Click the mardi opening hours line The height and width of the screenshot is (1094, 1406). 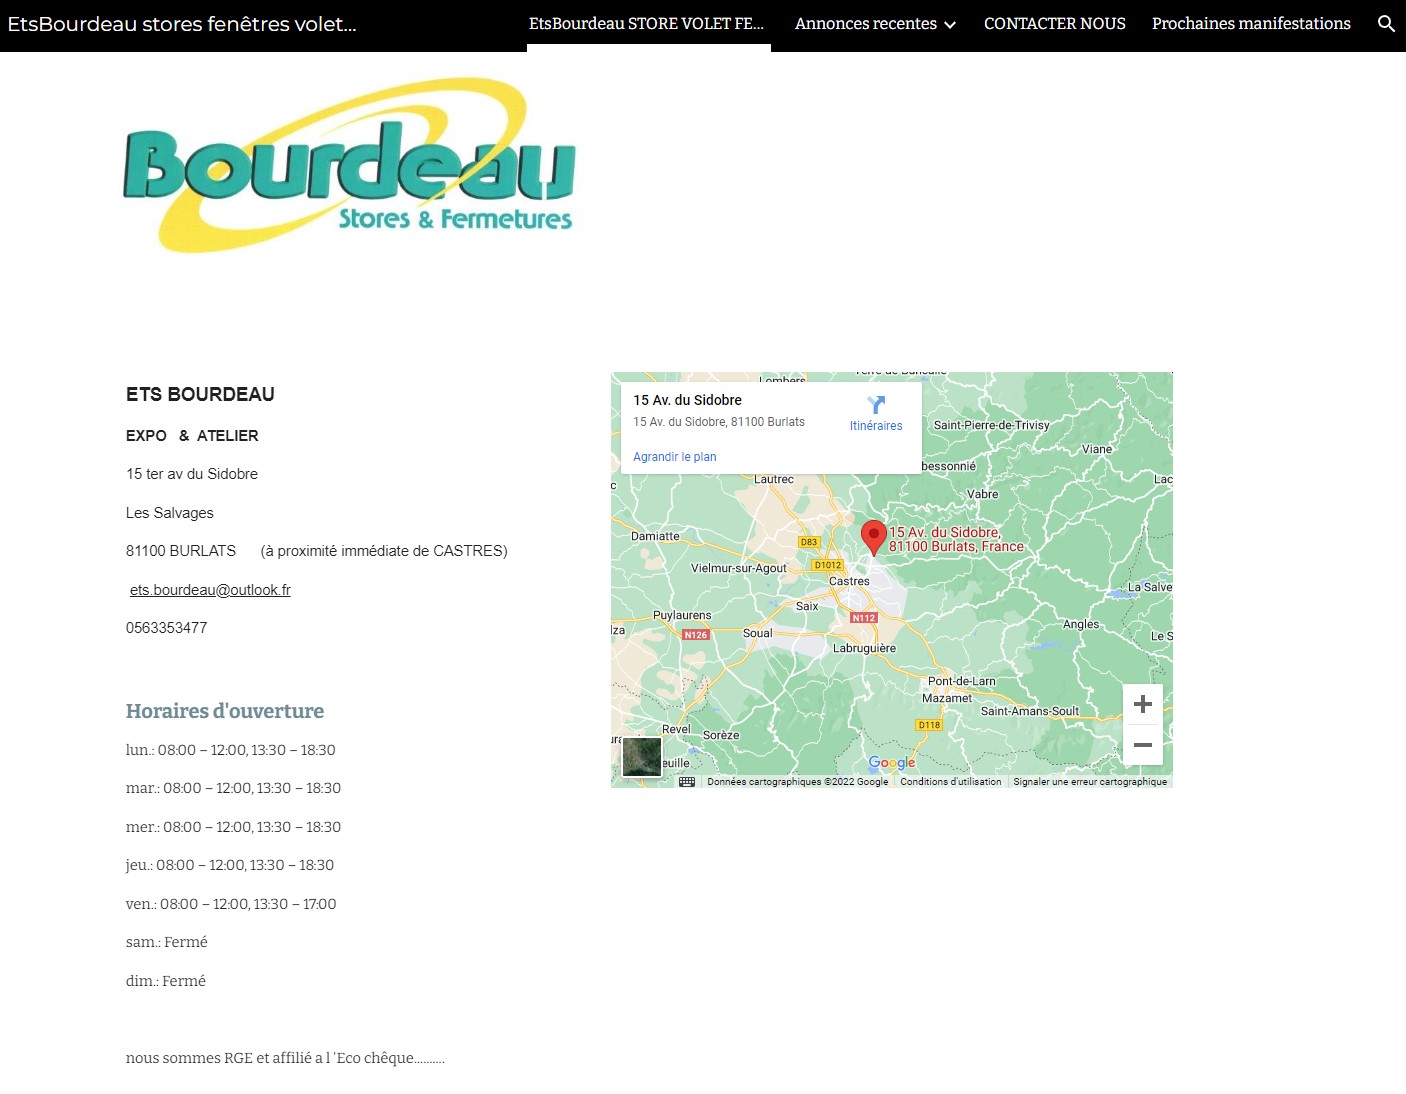click(x=233, y=788)
